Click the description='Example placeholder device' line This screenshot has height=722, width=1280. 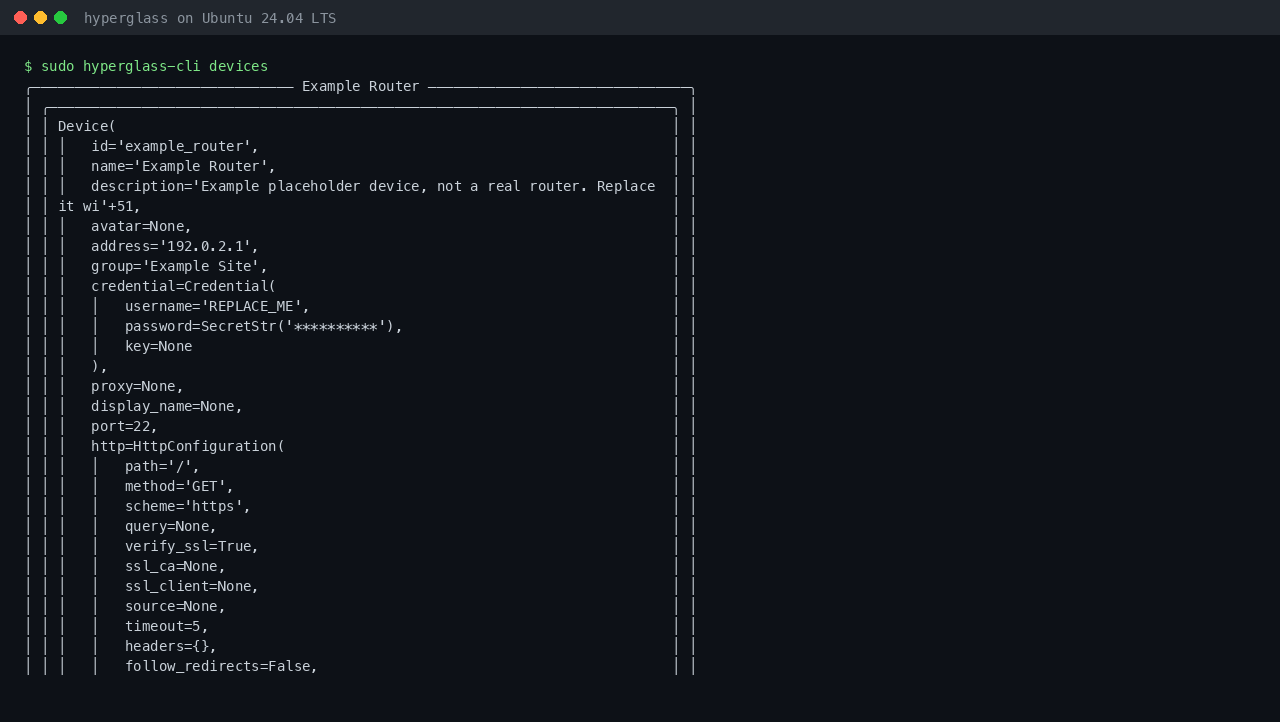coord(373,186)
